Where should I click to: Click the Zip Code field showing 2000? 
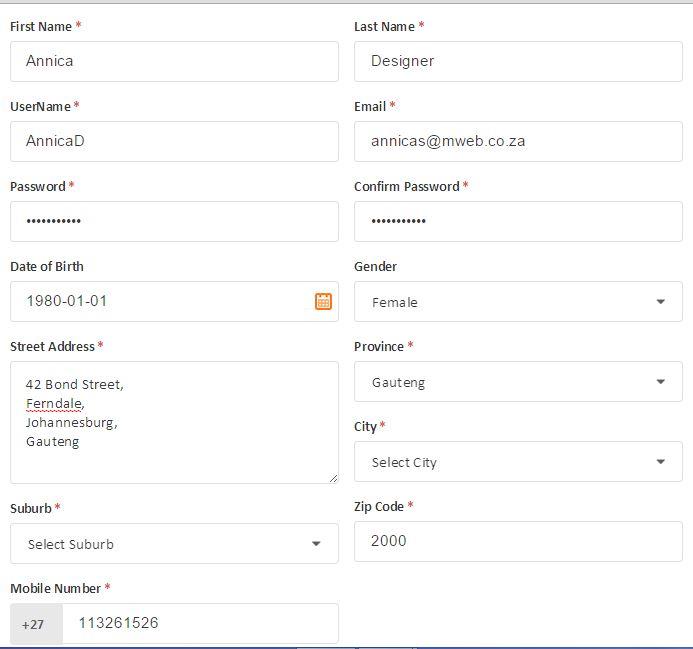click(x=518, y=541)
